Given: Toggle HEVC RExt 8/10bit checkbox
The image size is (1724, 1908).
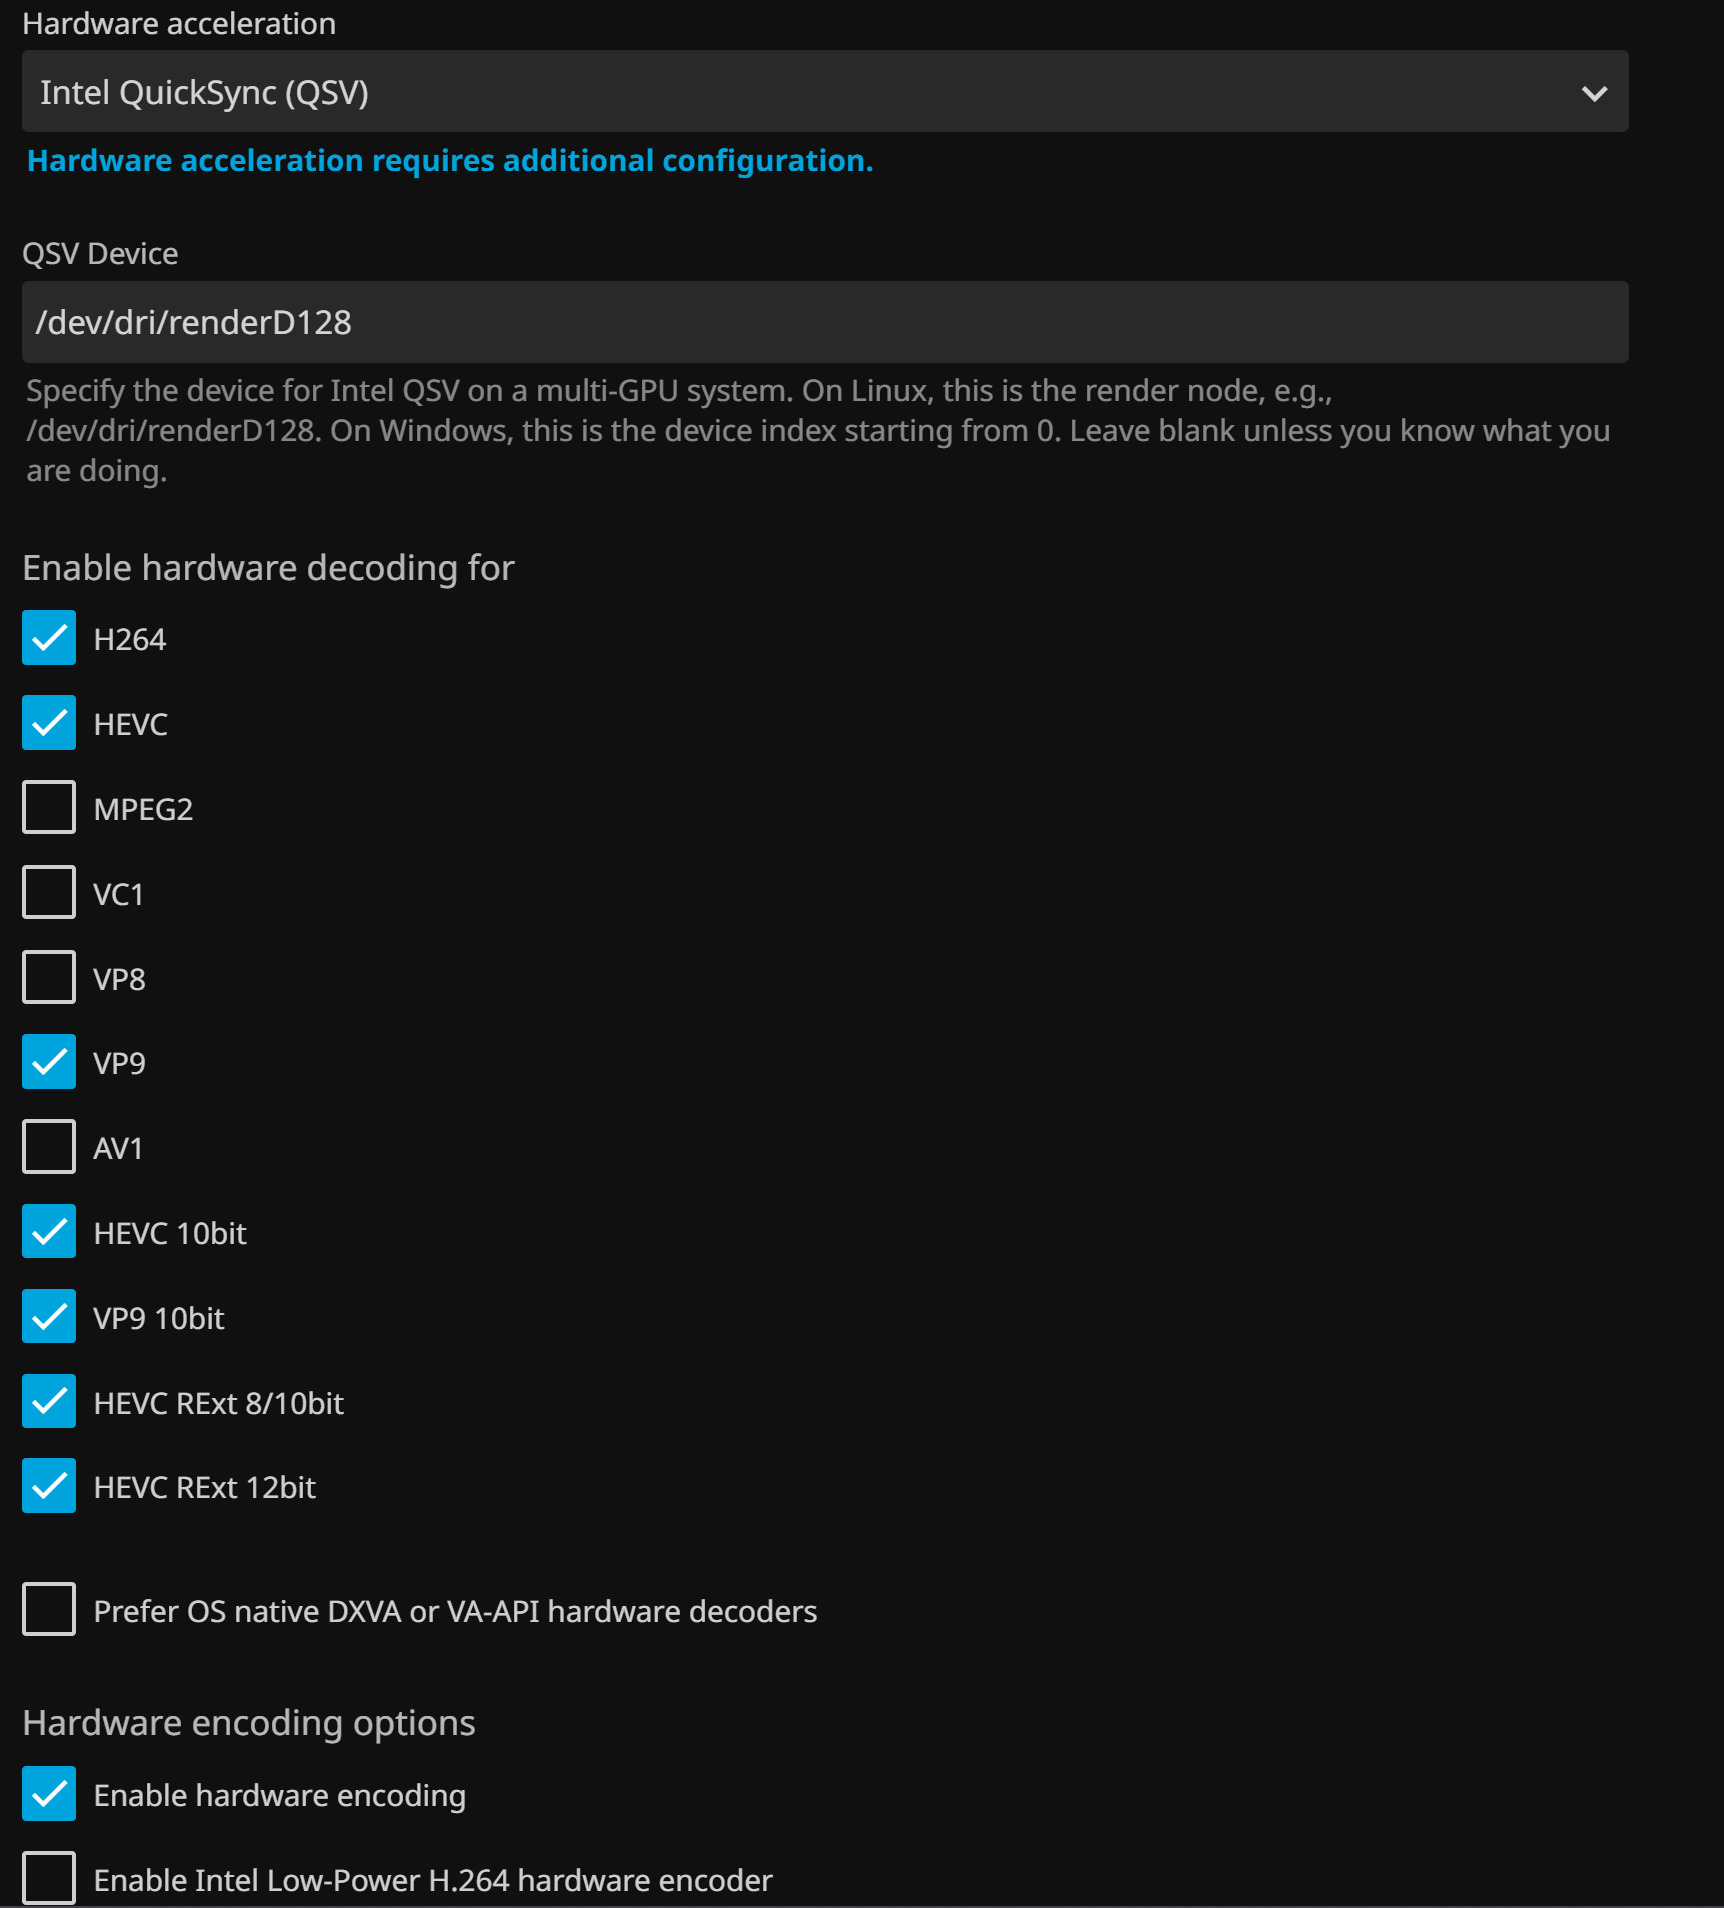Looking at the screenshot, I should [49, 1402].
